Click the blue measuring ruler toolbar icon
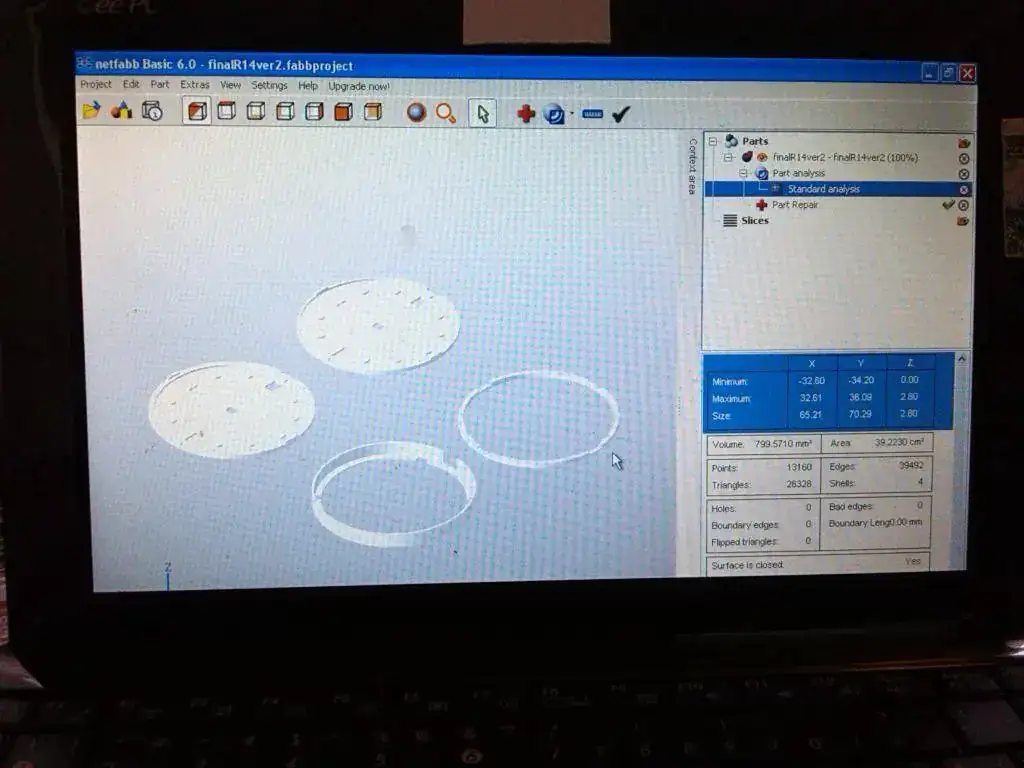 tap(593, 115)
